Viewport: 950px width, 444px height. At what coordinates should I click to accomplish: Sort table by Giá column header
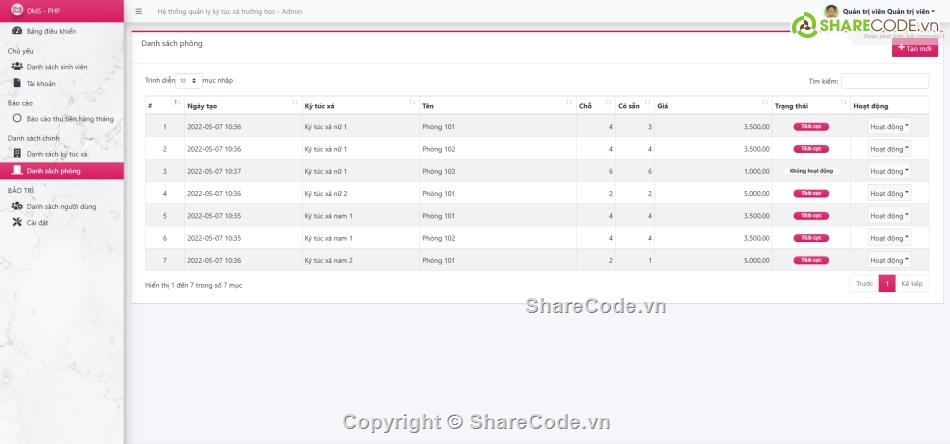712,105
